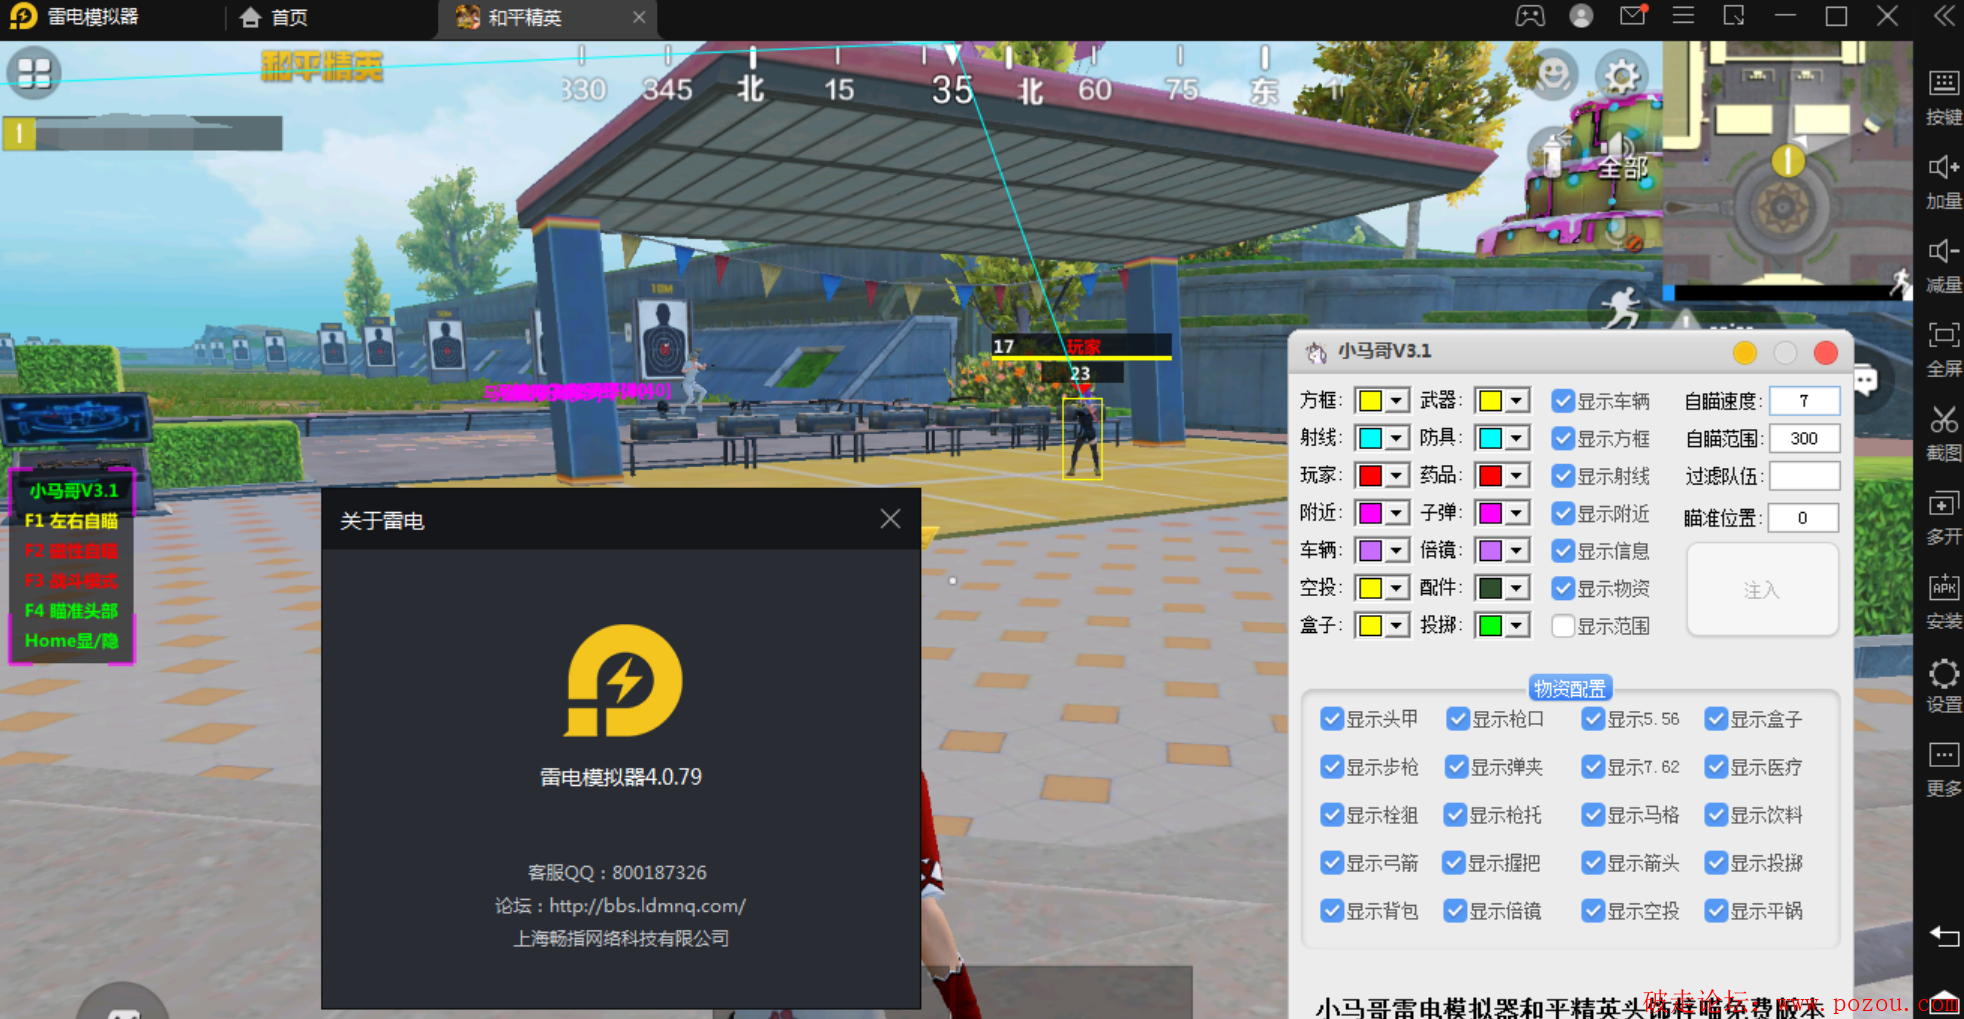Image resolution: width=1964 pixels, height=1019 pixels.
Task: Click the empty 过滤队伍 input field
Action: tap(1804, 476)
